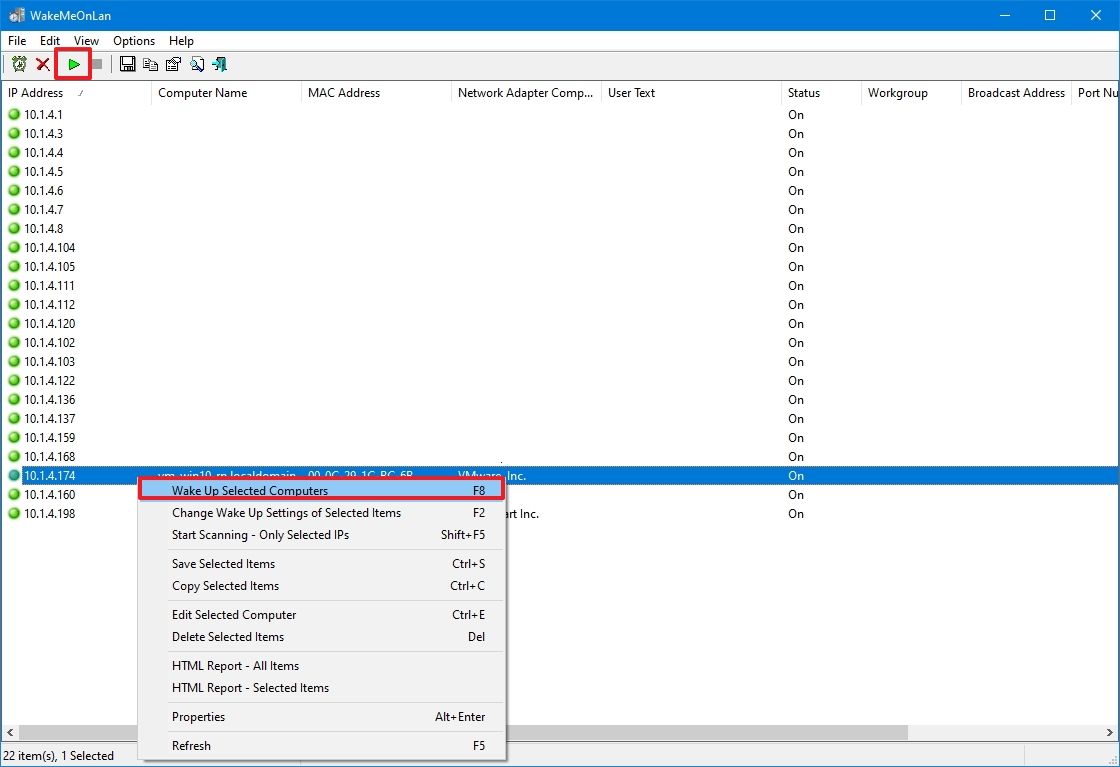Choose Wake Up Selected Computers from the menu

pos(250,490)
